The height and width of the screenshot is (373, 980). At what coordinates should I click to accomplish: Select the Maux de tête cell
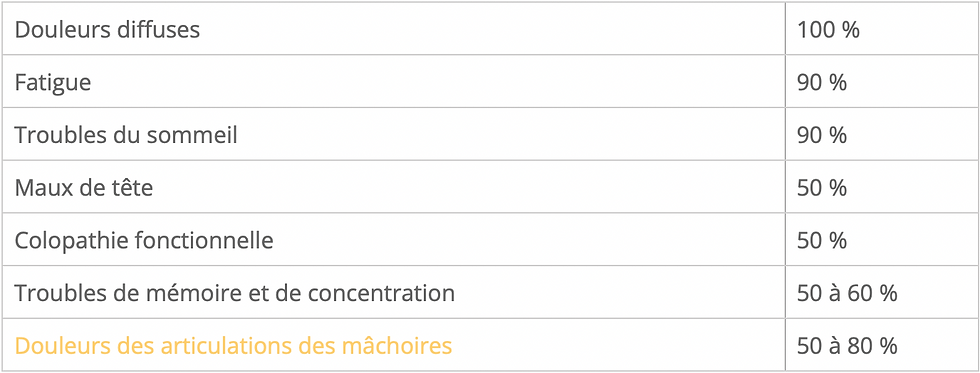pos(393,187)
